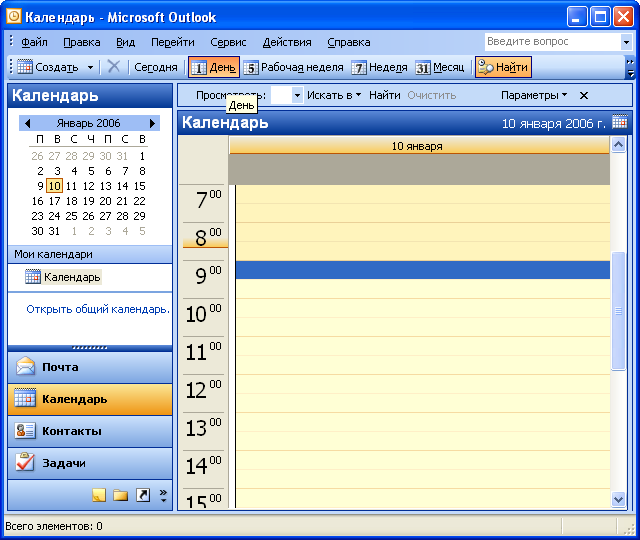
Task: Open toolbar options chevron at toolbar end
Action: click(630, 68)
